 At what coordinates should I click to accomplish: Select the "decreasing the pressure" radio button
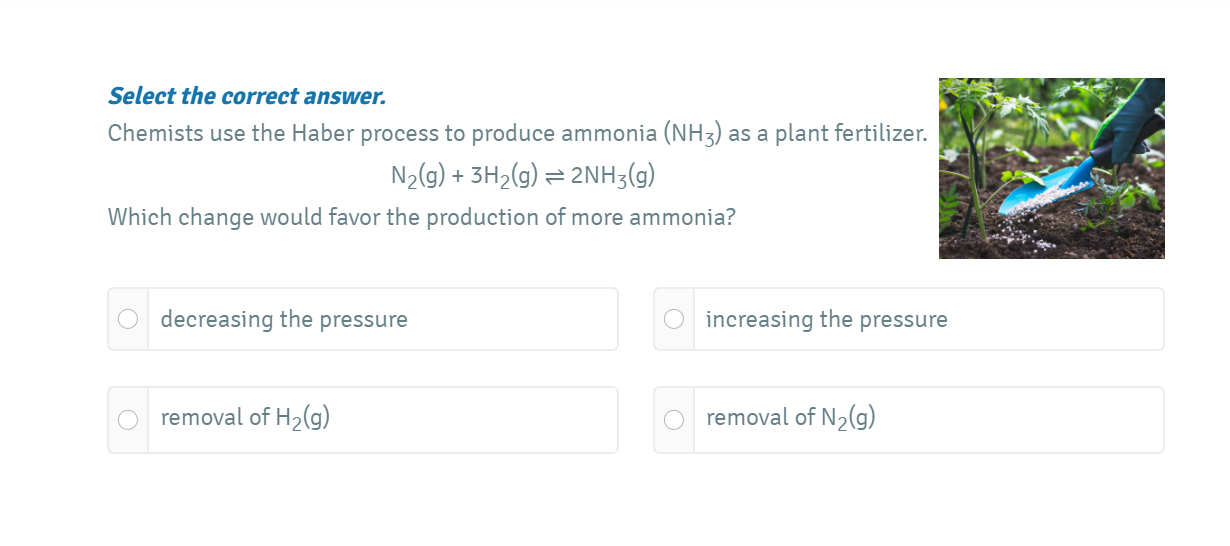click(128, 319)
